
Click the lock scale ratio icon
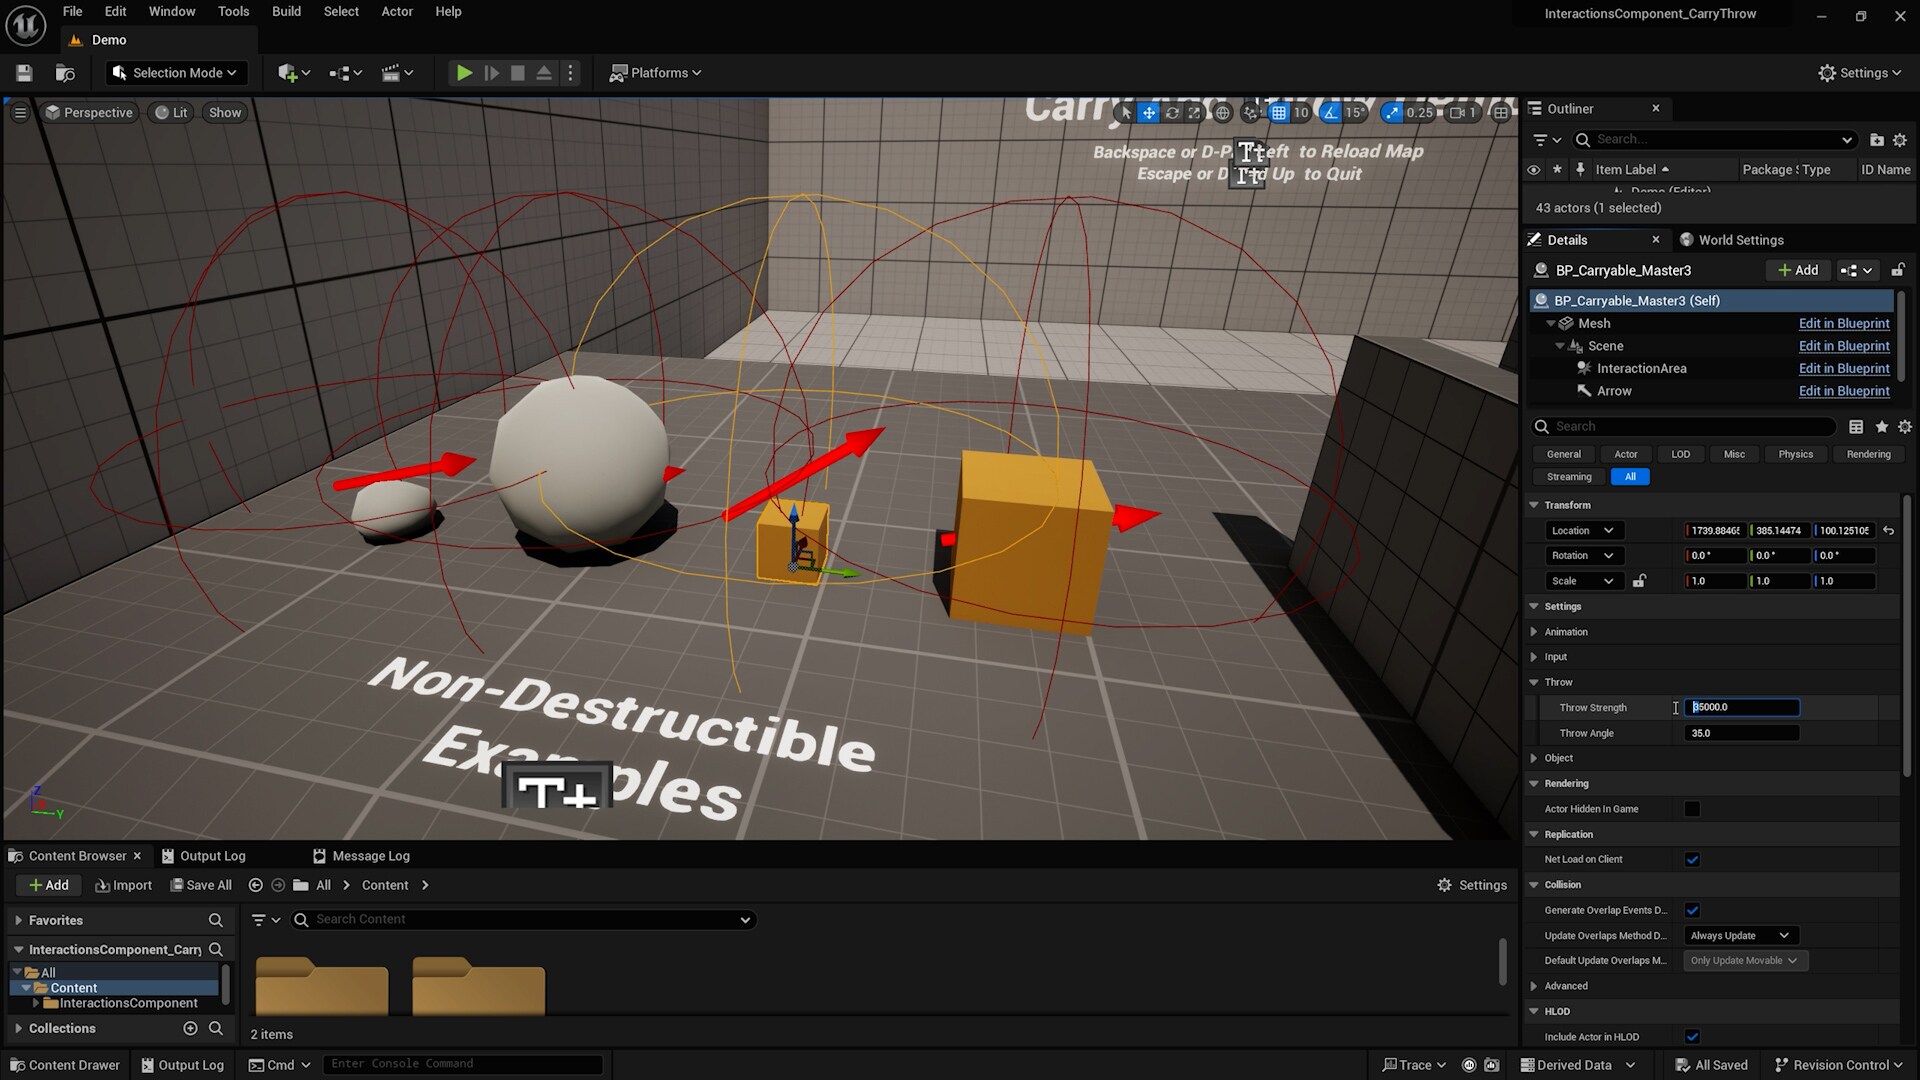[1640, 581]
